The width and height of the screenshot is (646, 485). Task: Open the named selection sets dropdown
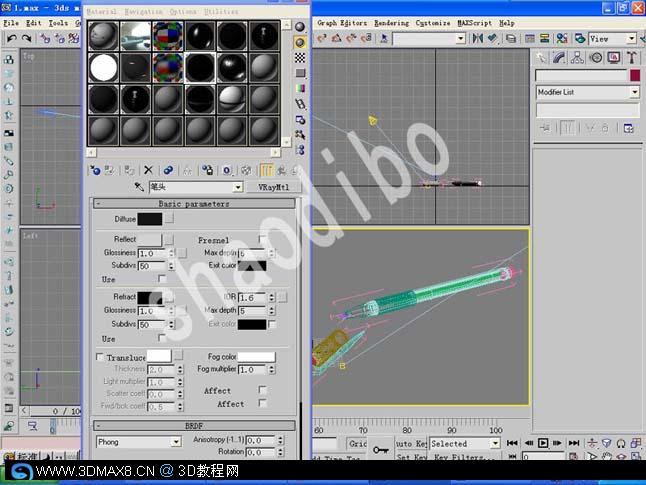pyautogui.click(x=461, y=39)
